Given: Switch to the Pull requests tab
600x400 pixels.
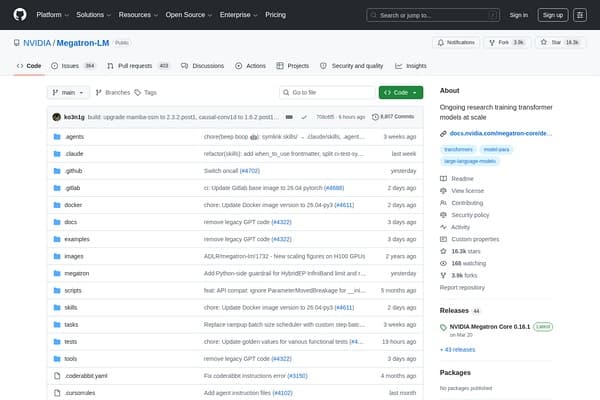Looking at the screenshot, I should [x=138, y=66].
